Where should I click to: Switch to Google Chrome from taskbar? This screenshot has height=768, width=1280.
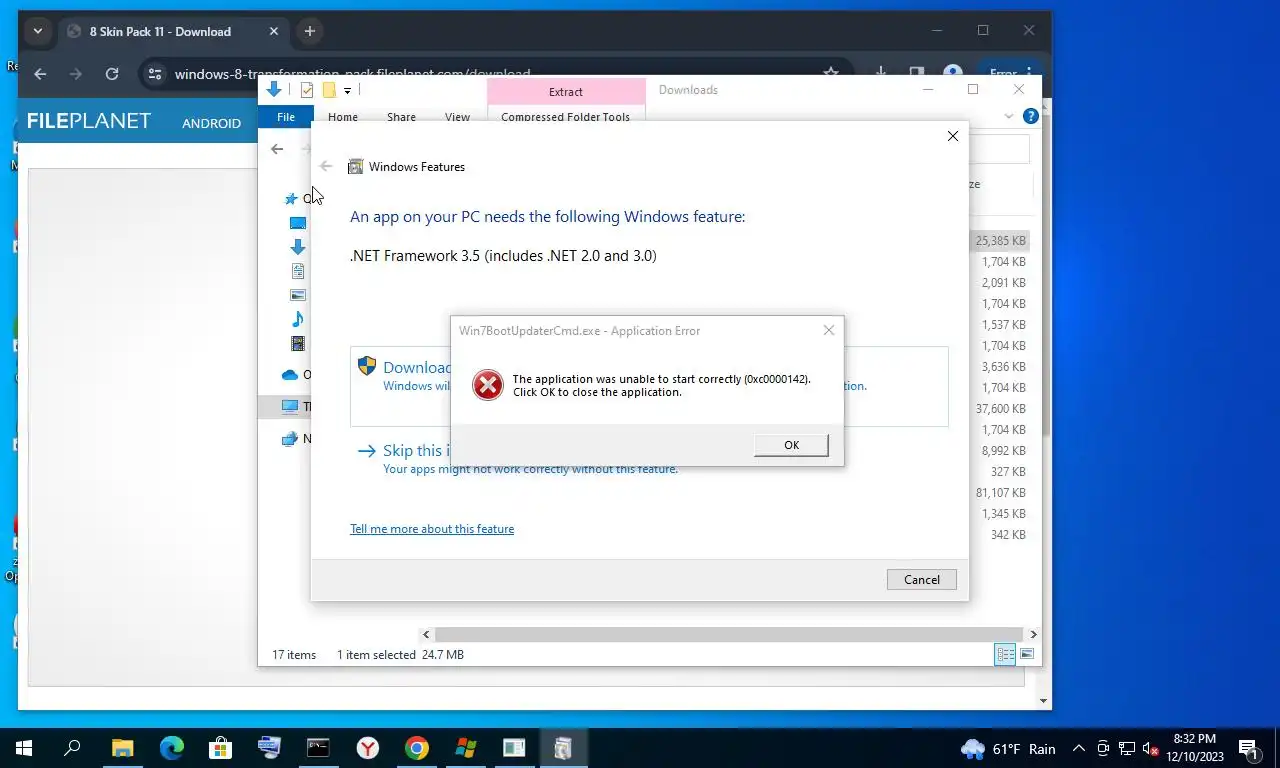tap(416, 748)
